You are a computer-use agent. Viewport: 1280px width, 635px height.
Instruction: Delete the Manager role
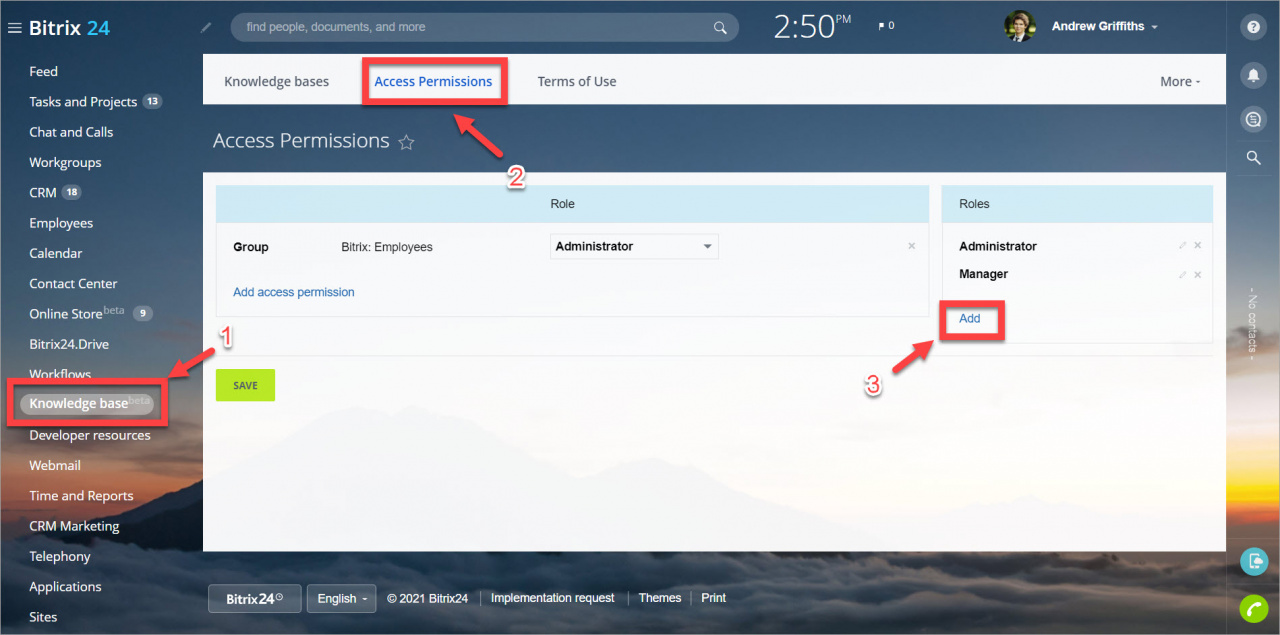[x=1198, y=275]
